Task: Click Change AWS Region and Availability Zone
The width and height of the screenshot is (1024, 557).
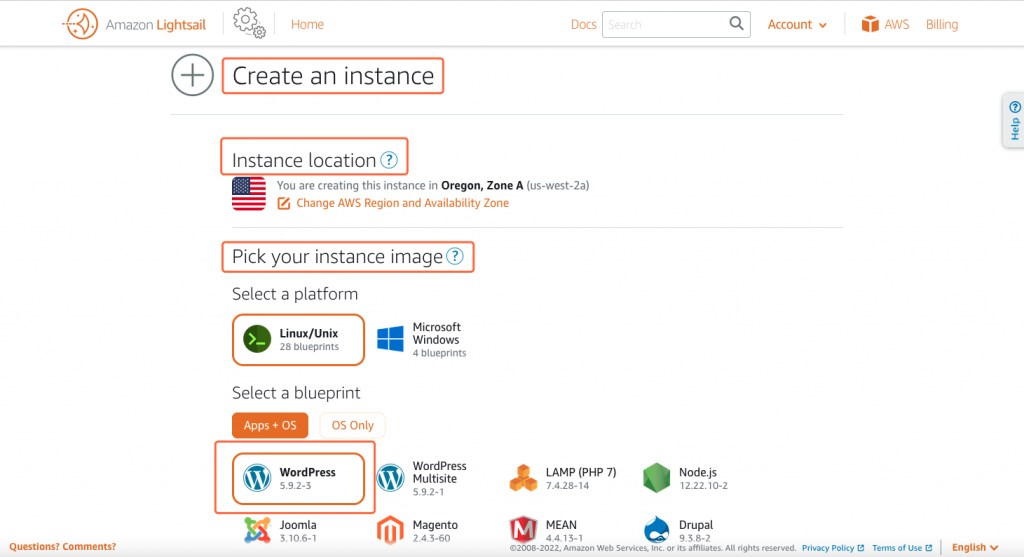Action: coord(402,203)
